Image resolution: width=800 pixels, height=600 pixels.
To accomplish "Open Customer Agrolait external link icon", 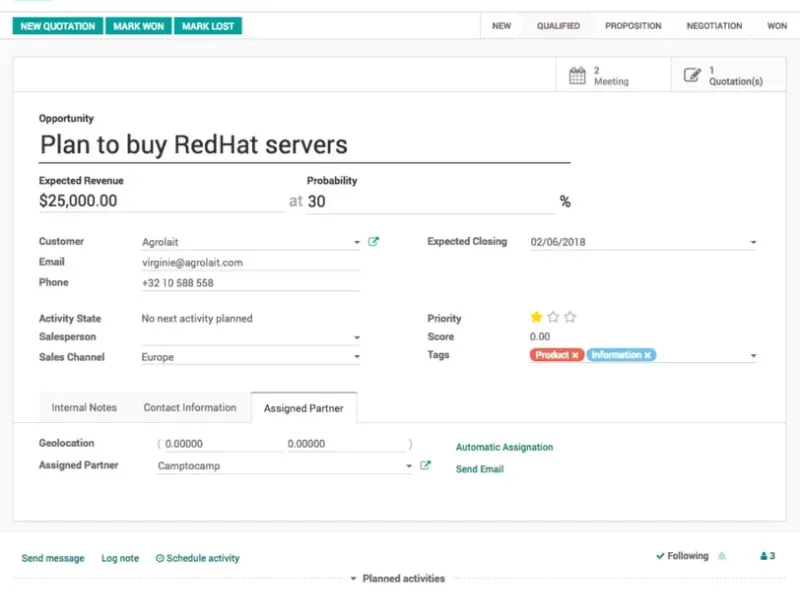I will click(374, 241).
